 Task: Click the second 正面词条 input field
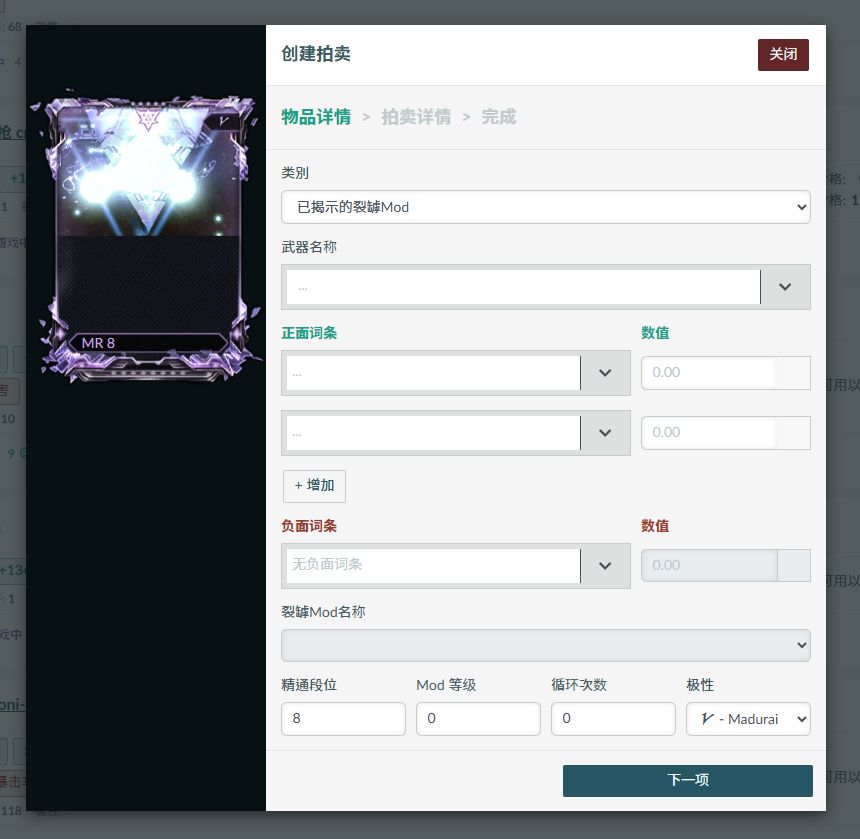tap(433, 433)
